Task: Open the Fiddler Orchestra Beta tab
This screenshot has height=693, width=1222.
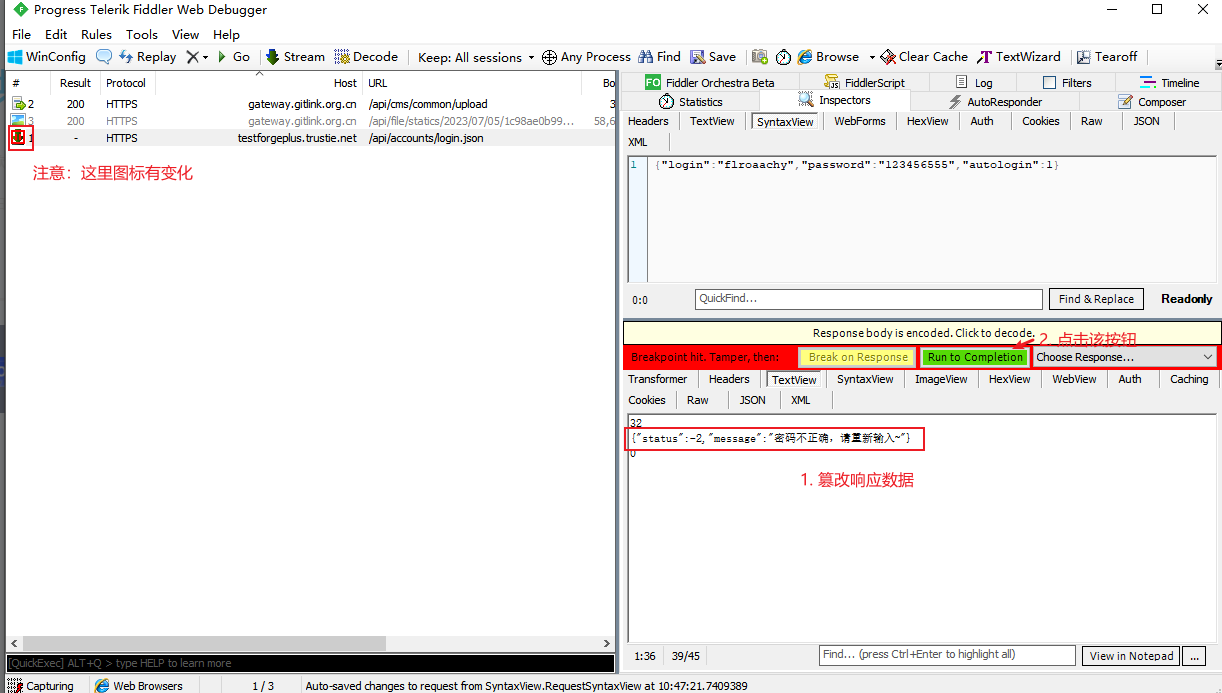Action: (x=709, y=82)
